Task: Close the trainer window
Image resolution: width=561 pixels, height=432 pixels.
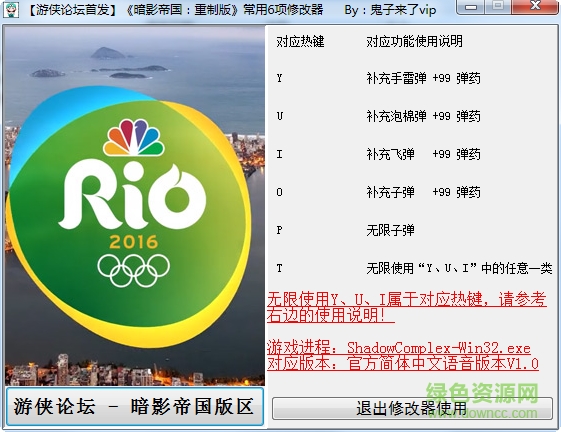Action: point(535,7)
